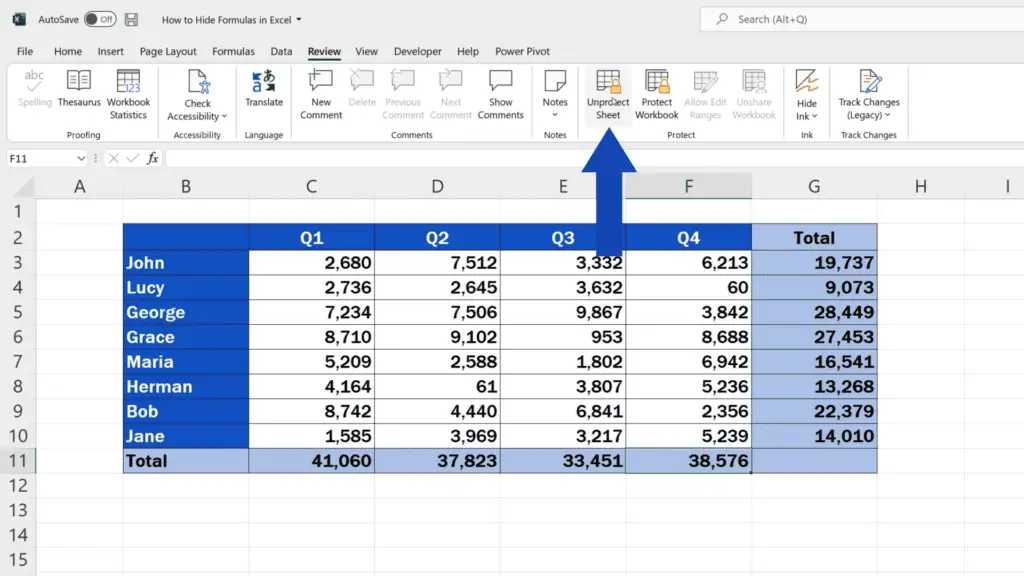Image resolution: width=1024 pixels, height=576 pixels.
Task: Click the Select All corner triangle
Action: point(24,187)
